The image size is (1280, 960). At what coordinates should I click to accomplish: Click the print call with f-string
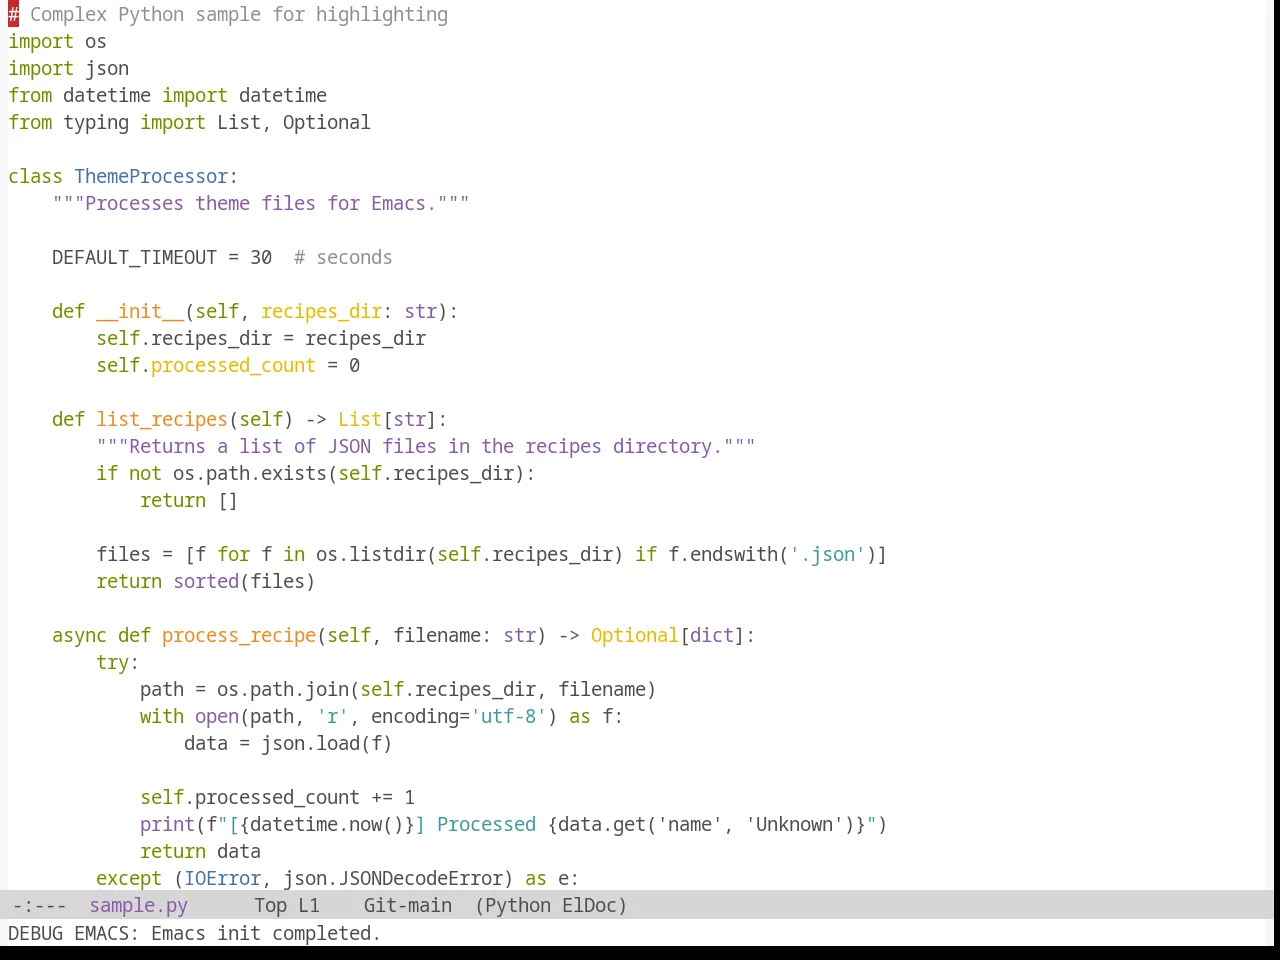point(514,825)
